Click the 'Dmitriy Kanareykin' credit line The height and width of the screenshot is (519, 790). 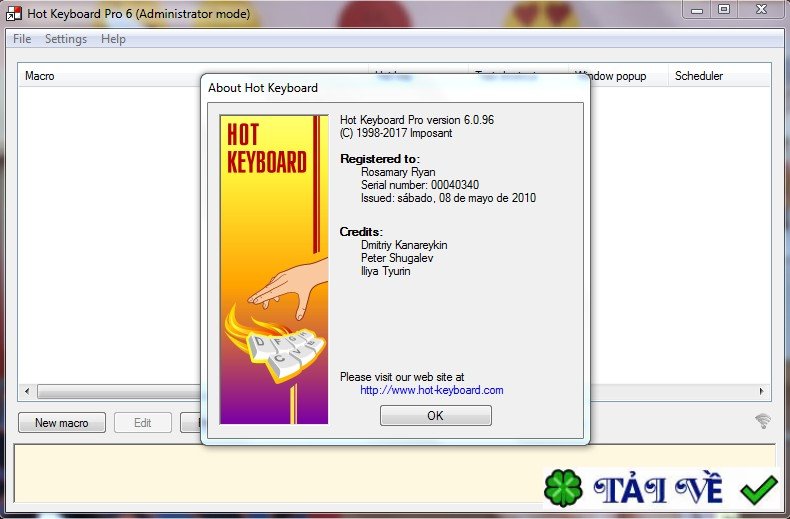(x=404, y=245)
